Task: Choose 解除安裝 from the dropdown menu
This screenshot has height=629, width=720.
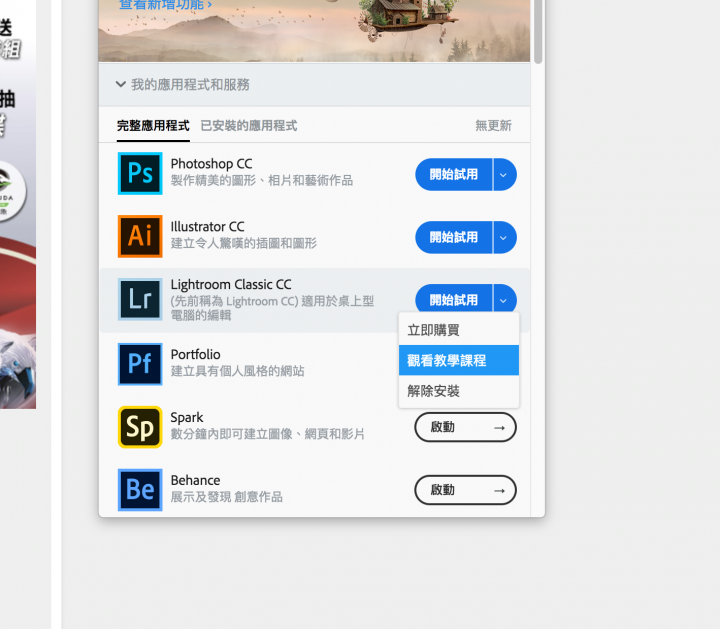Action: [459, 391]
